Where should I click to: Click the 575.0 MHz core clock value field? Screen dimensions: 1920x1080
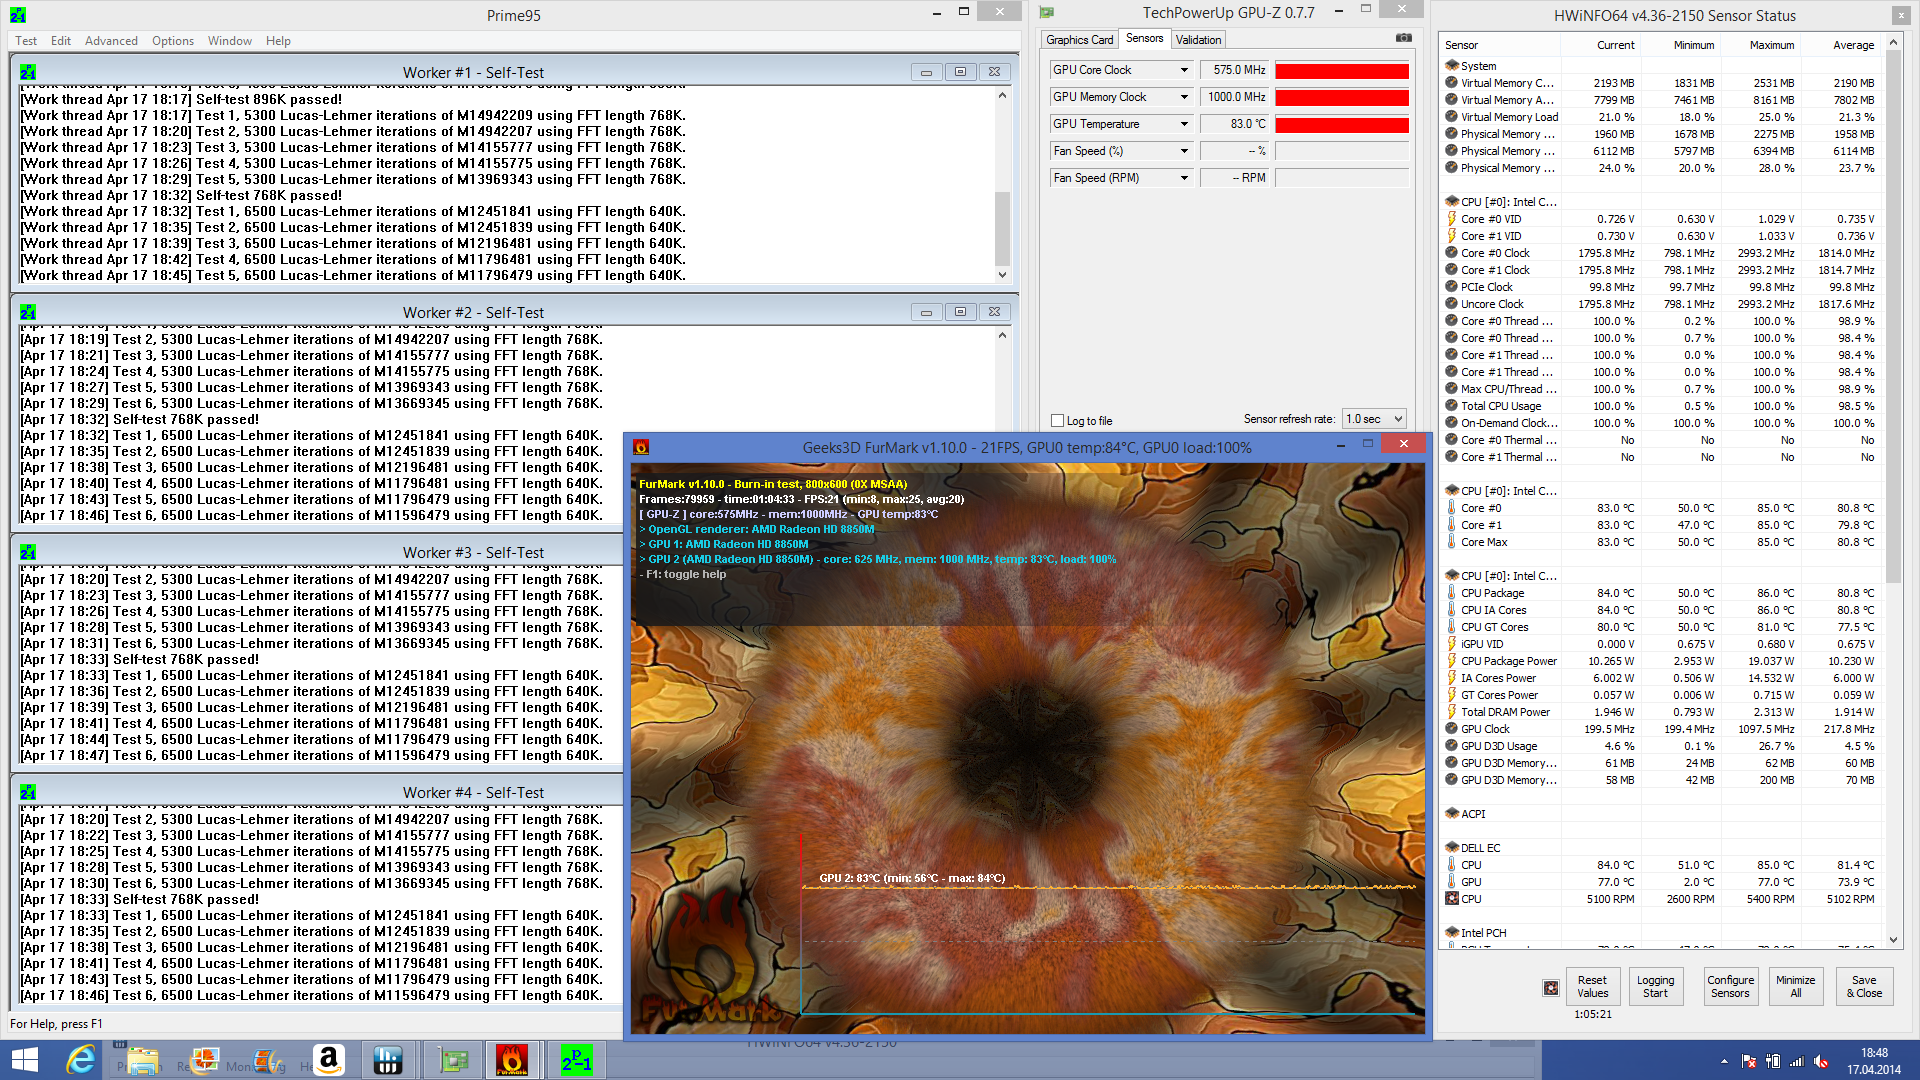1234,70
